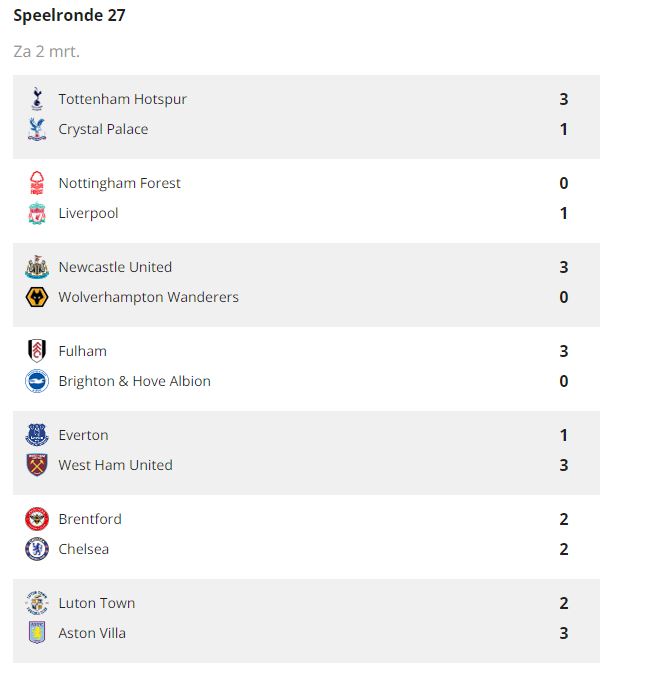The height and width of the screenshot is (675, 646).
Task: Click the Newcastle United club crest
Action: pyautogui.click(x=37, y=267)
